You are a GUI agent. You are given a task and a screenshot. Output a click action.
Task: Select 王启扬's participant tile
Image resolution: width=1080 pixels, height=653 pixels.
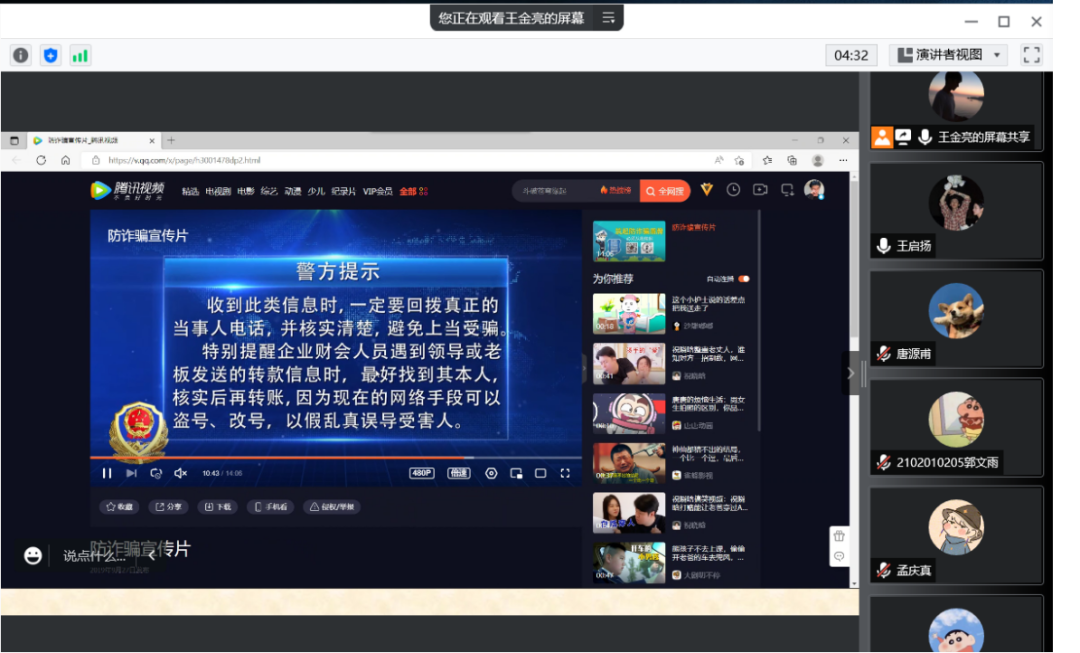(x=956, y=211)
